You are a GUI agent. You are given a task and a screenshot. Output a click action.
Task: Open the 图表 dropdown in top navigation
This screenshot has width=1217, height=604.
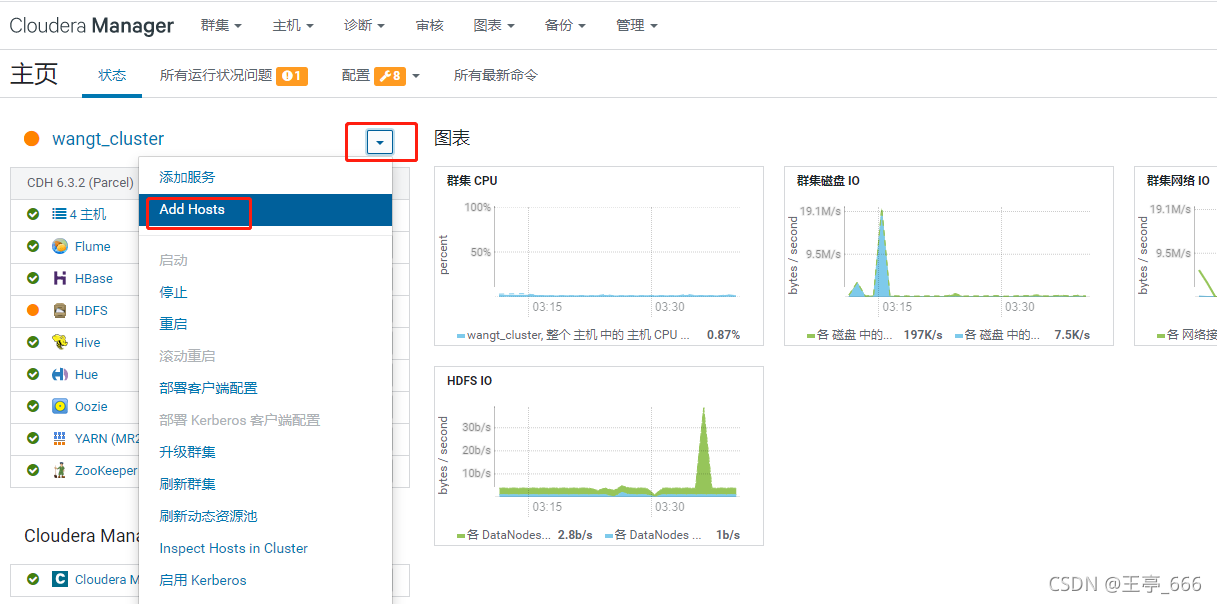click(495, 25)
